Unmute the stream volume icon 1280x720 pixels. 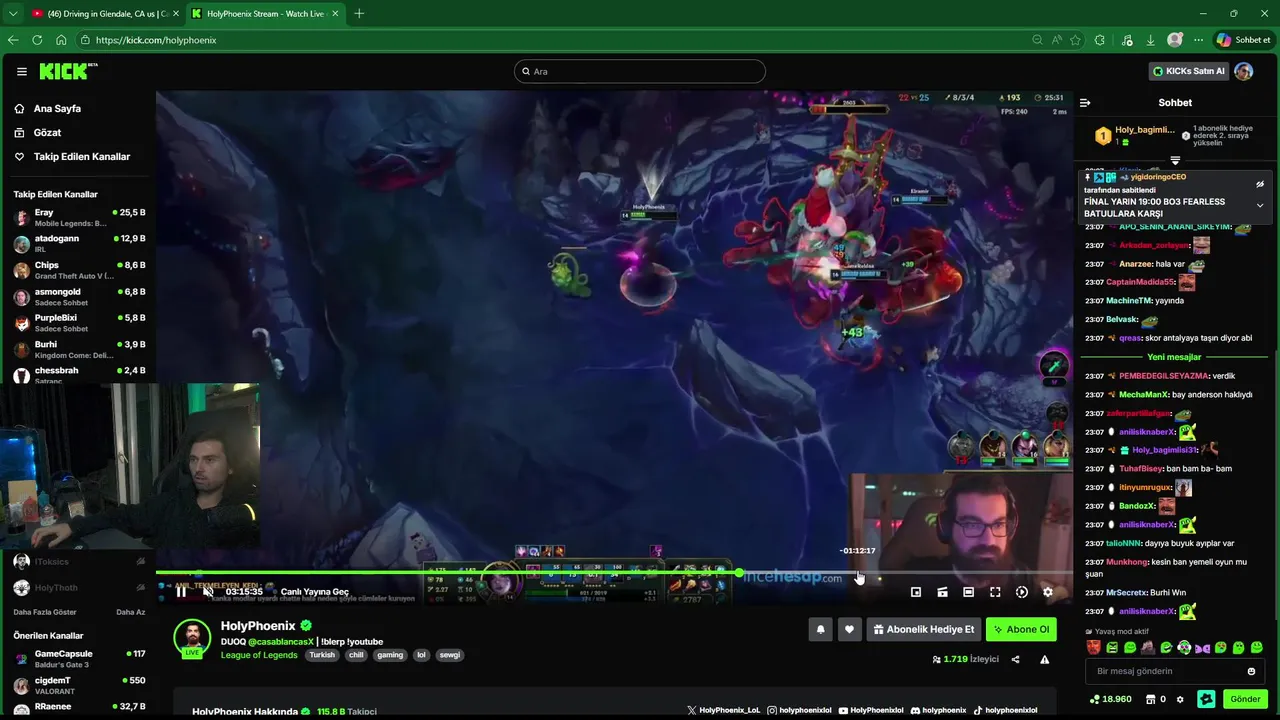(207, 592)
